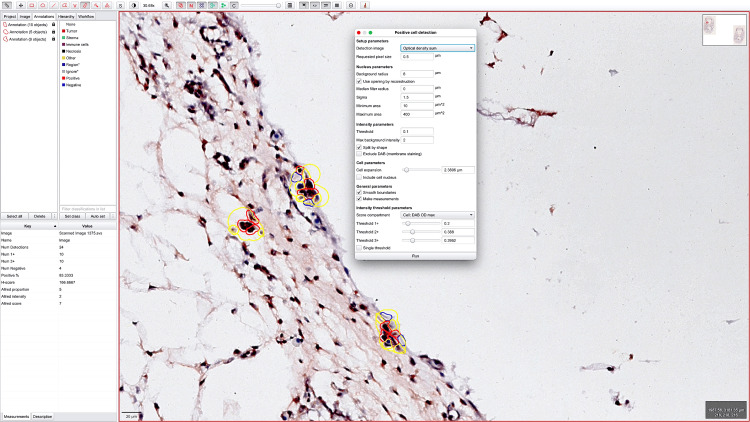750x422 pixels.
Task: Select the Necrosis class in list
Action: [72, 51]
